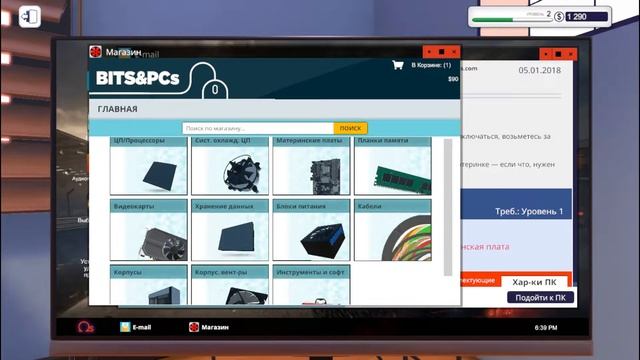Open the Кабели category
This screenshot has height=360, width=640.
click(393, 230)
